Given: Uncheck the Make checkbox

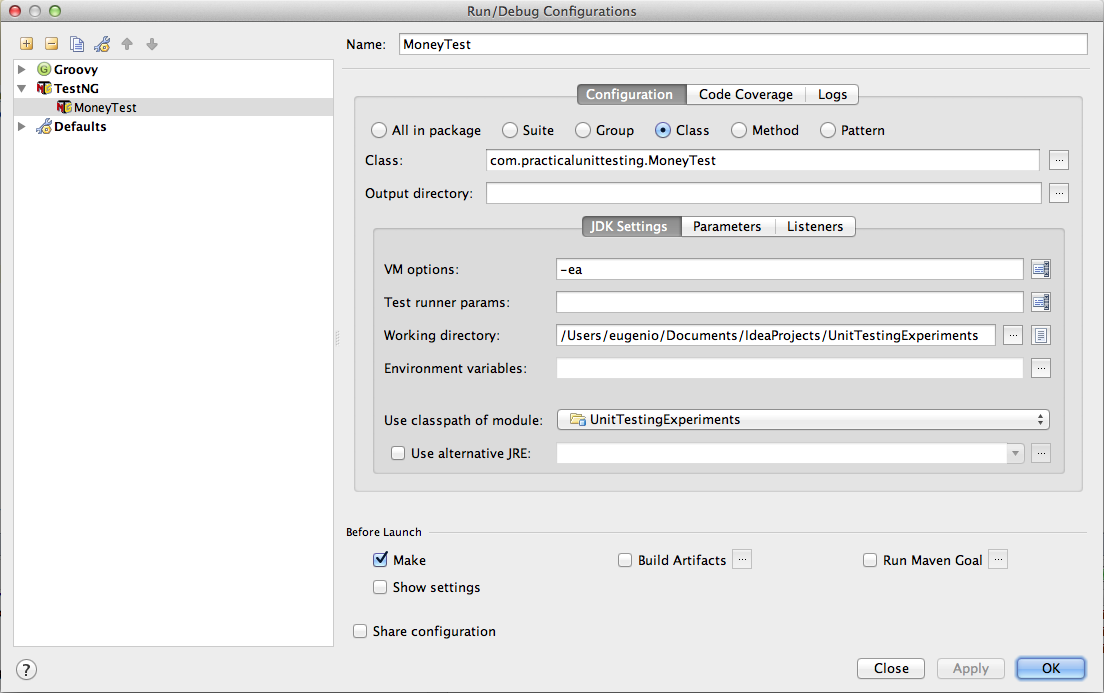Looking at the screenshot, I should coord(380,559).
